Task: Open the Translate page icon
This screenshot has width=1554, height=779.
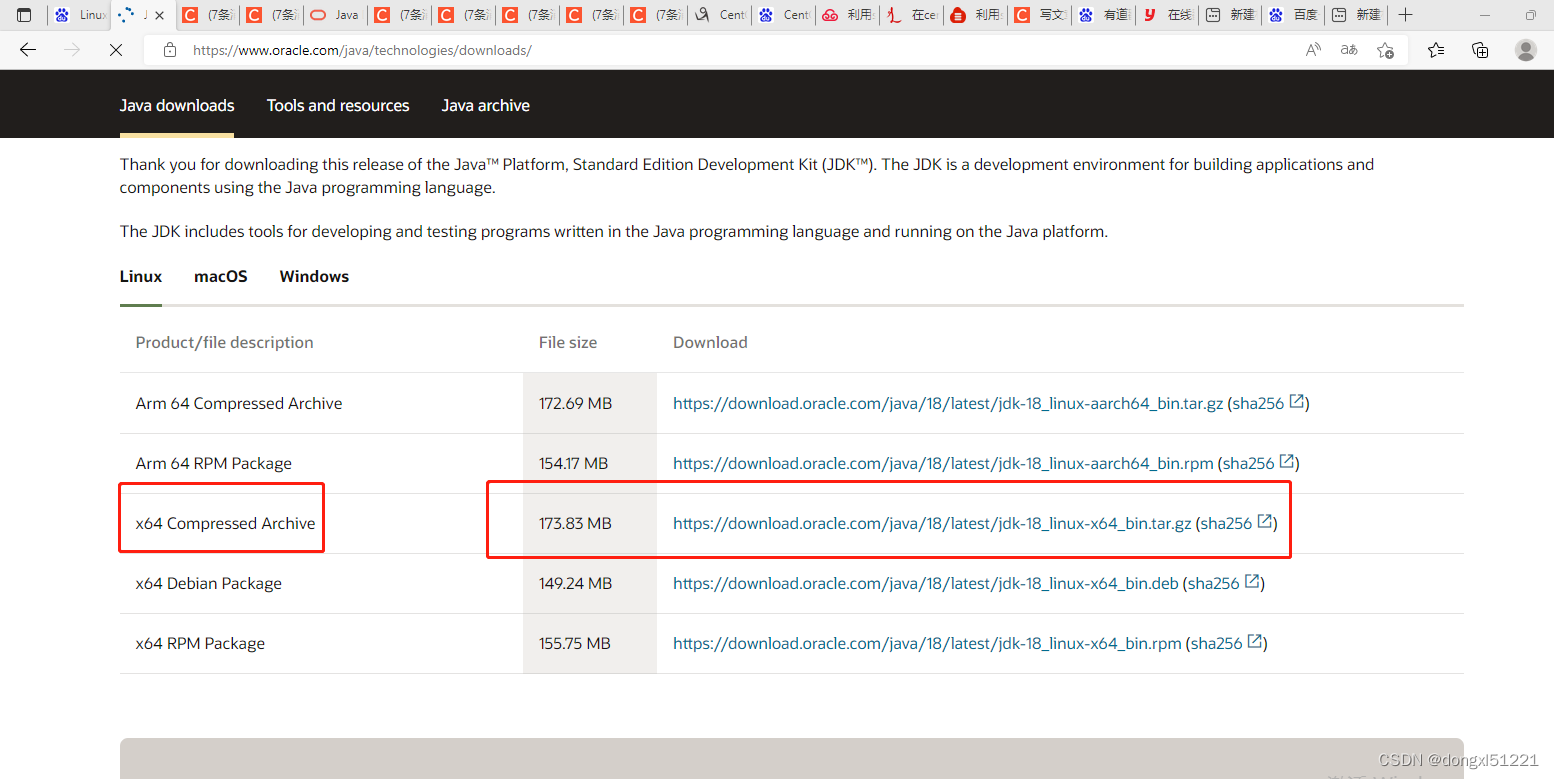Action: [1349, 50]
